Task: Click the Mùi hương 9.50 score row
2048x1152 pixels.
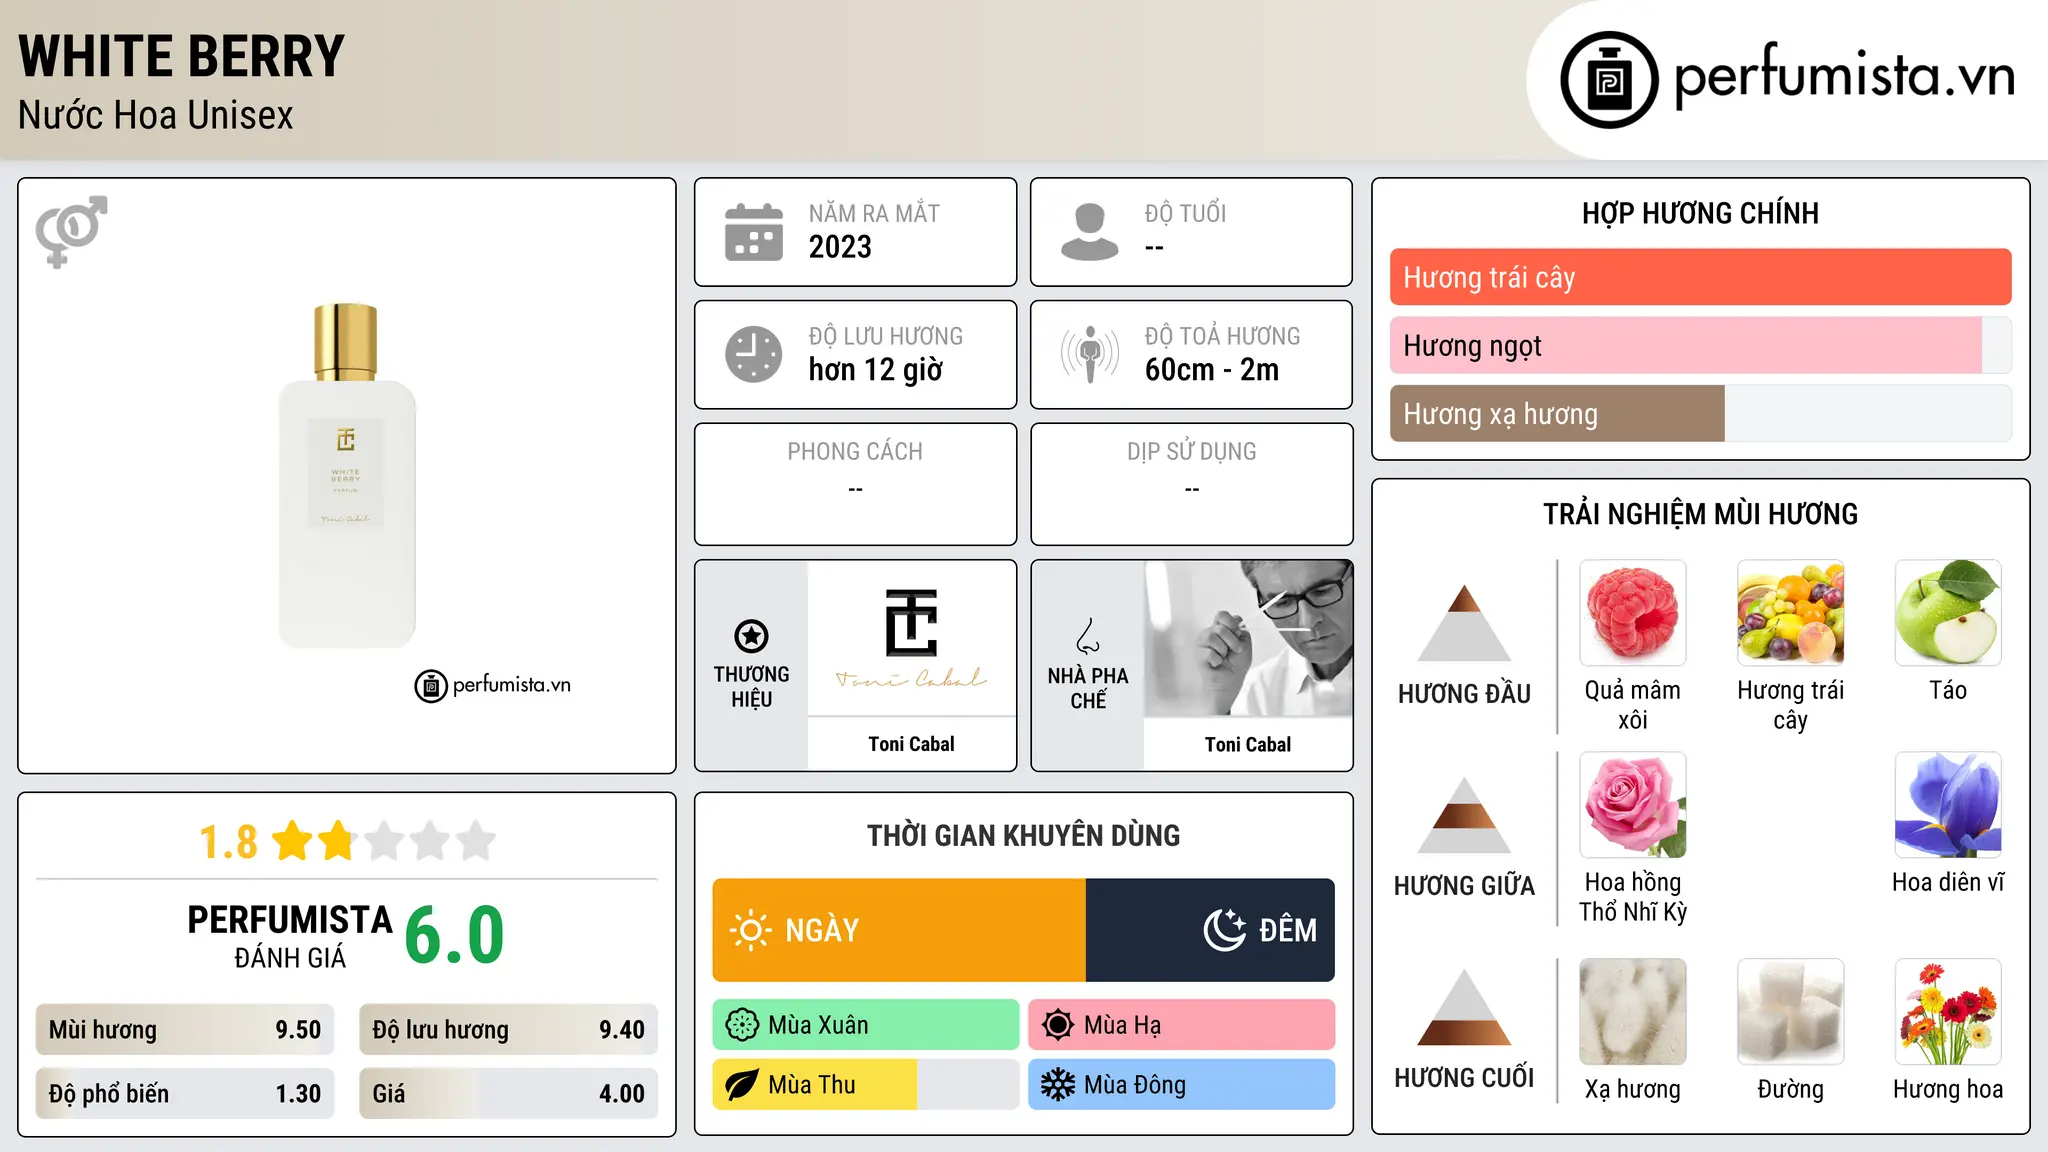Action: [185, 1029]
